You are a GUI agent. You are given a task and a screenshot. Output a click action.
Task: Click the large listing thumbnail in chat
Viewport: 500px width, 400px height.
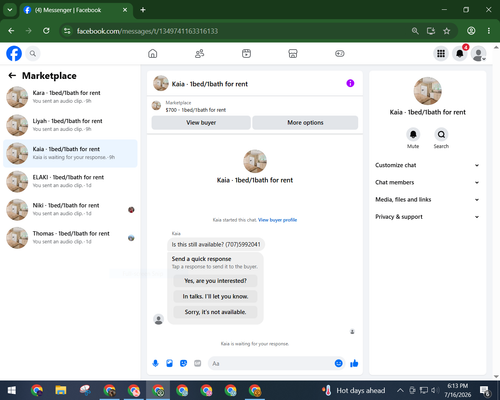click(x=255, y=161)
